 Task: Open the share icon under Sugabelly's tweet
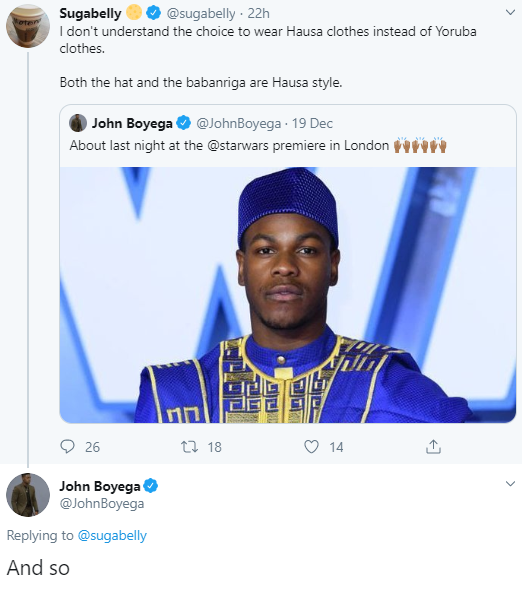pyautogui.click(x=433, y=447)
